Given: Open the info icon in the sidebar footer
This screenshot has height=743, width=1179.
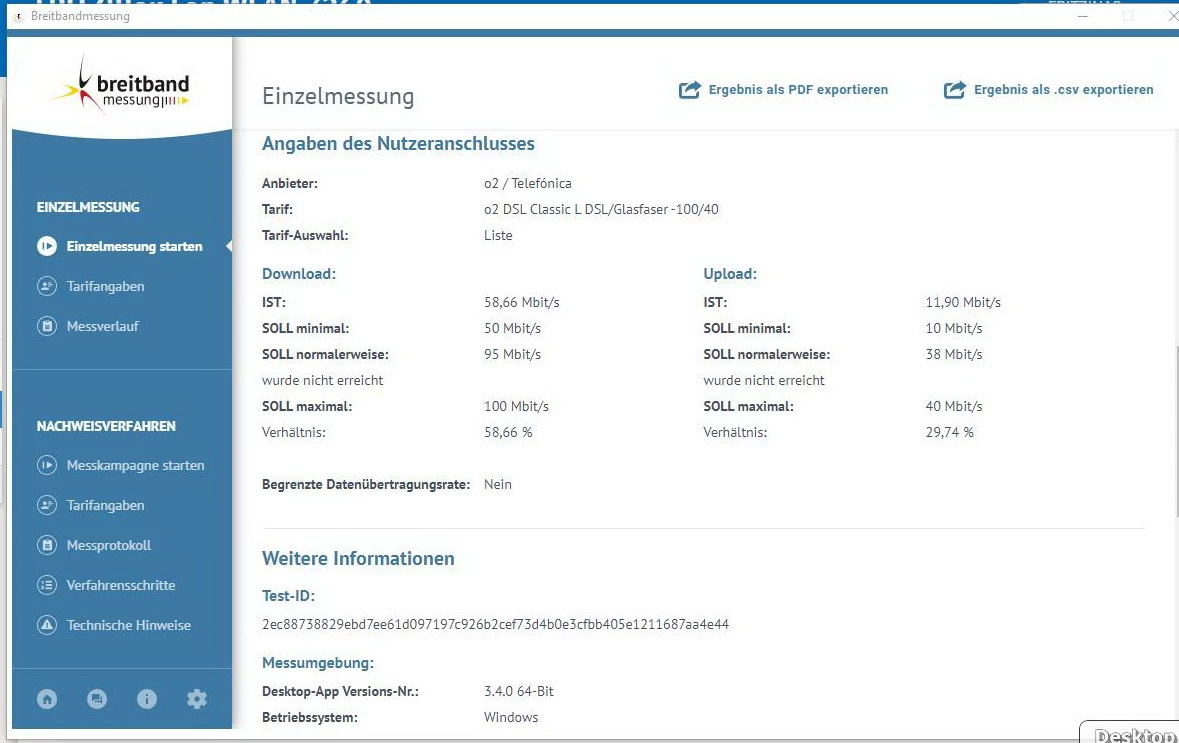Looking at the screenshot, I should point(147,699).
